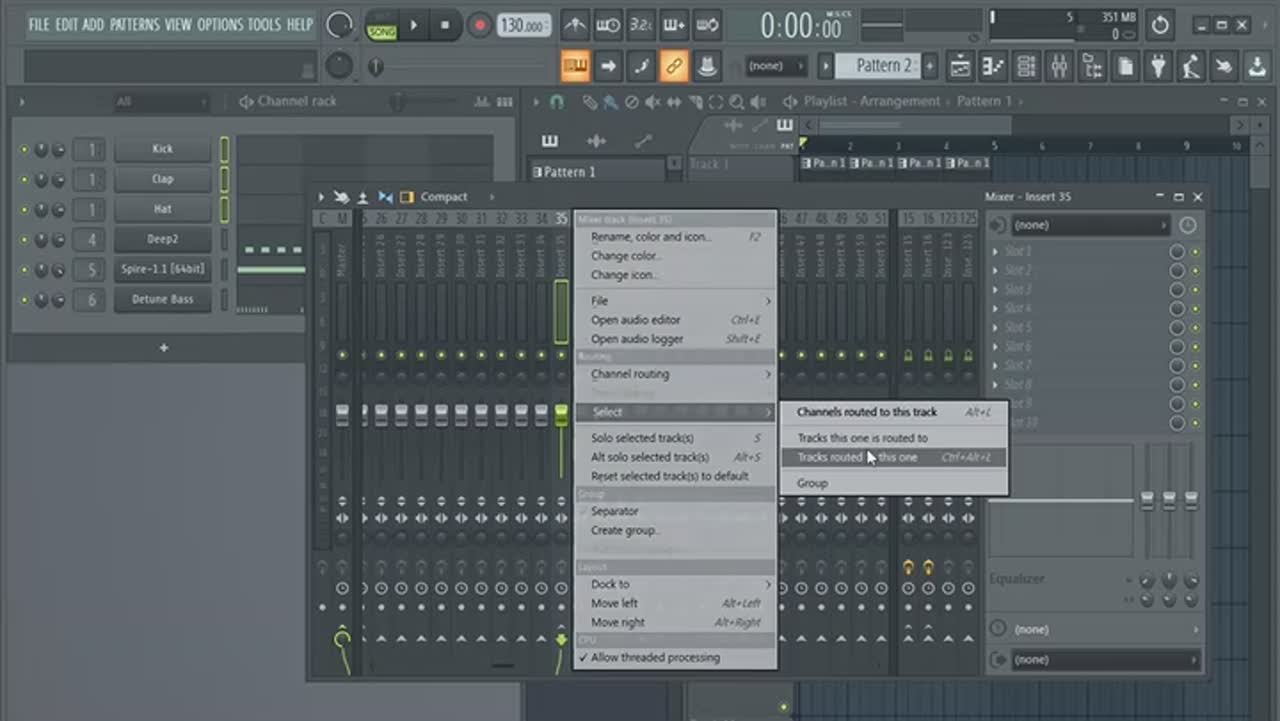Toggle Allow threaded processing option
1280x721 pixels.
[x=655, y=657]
